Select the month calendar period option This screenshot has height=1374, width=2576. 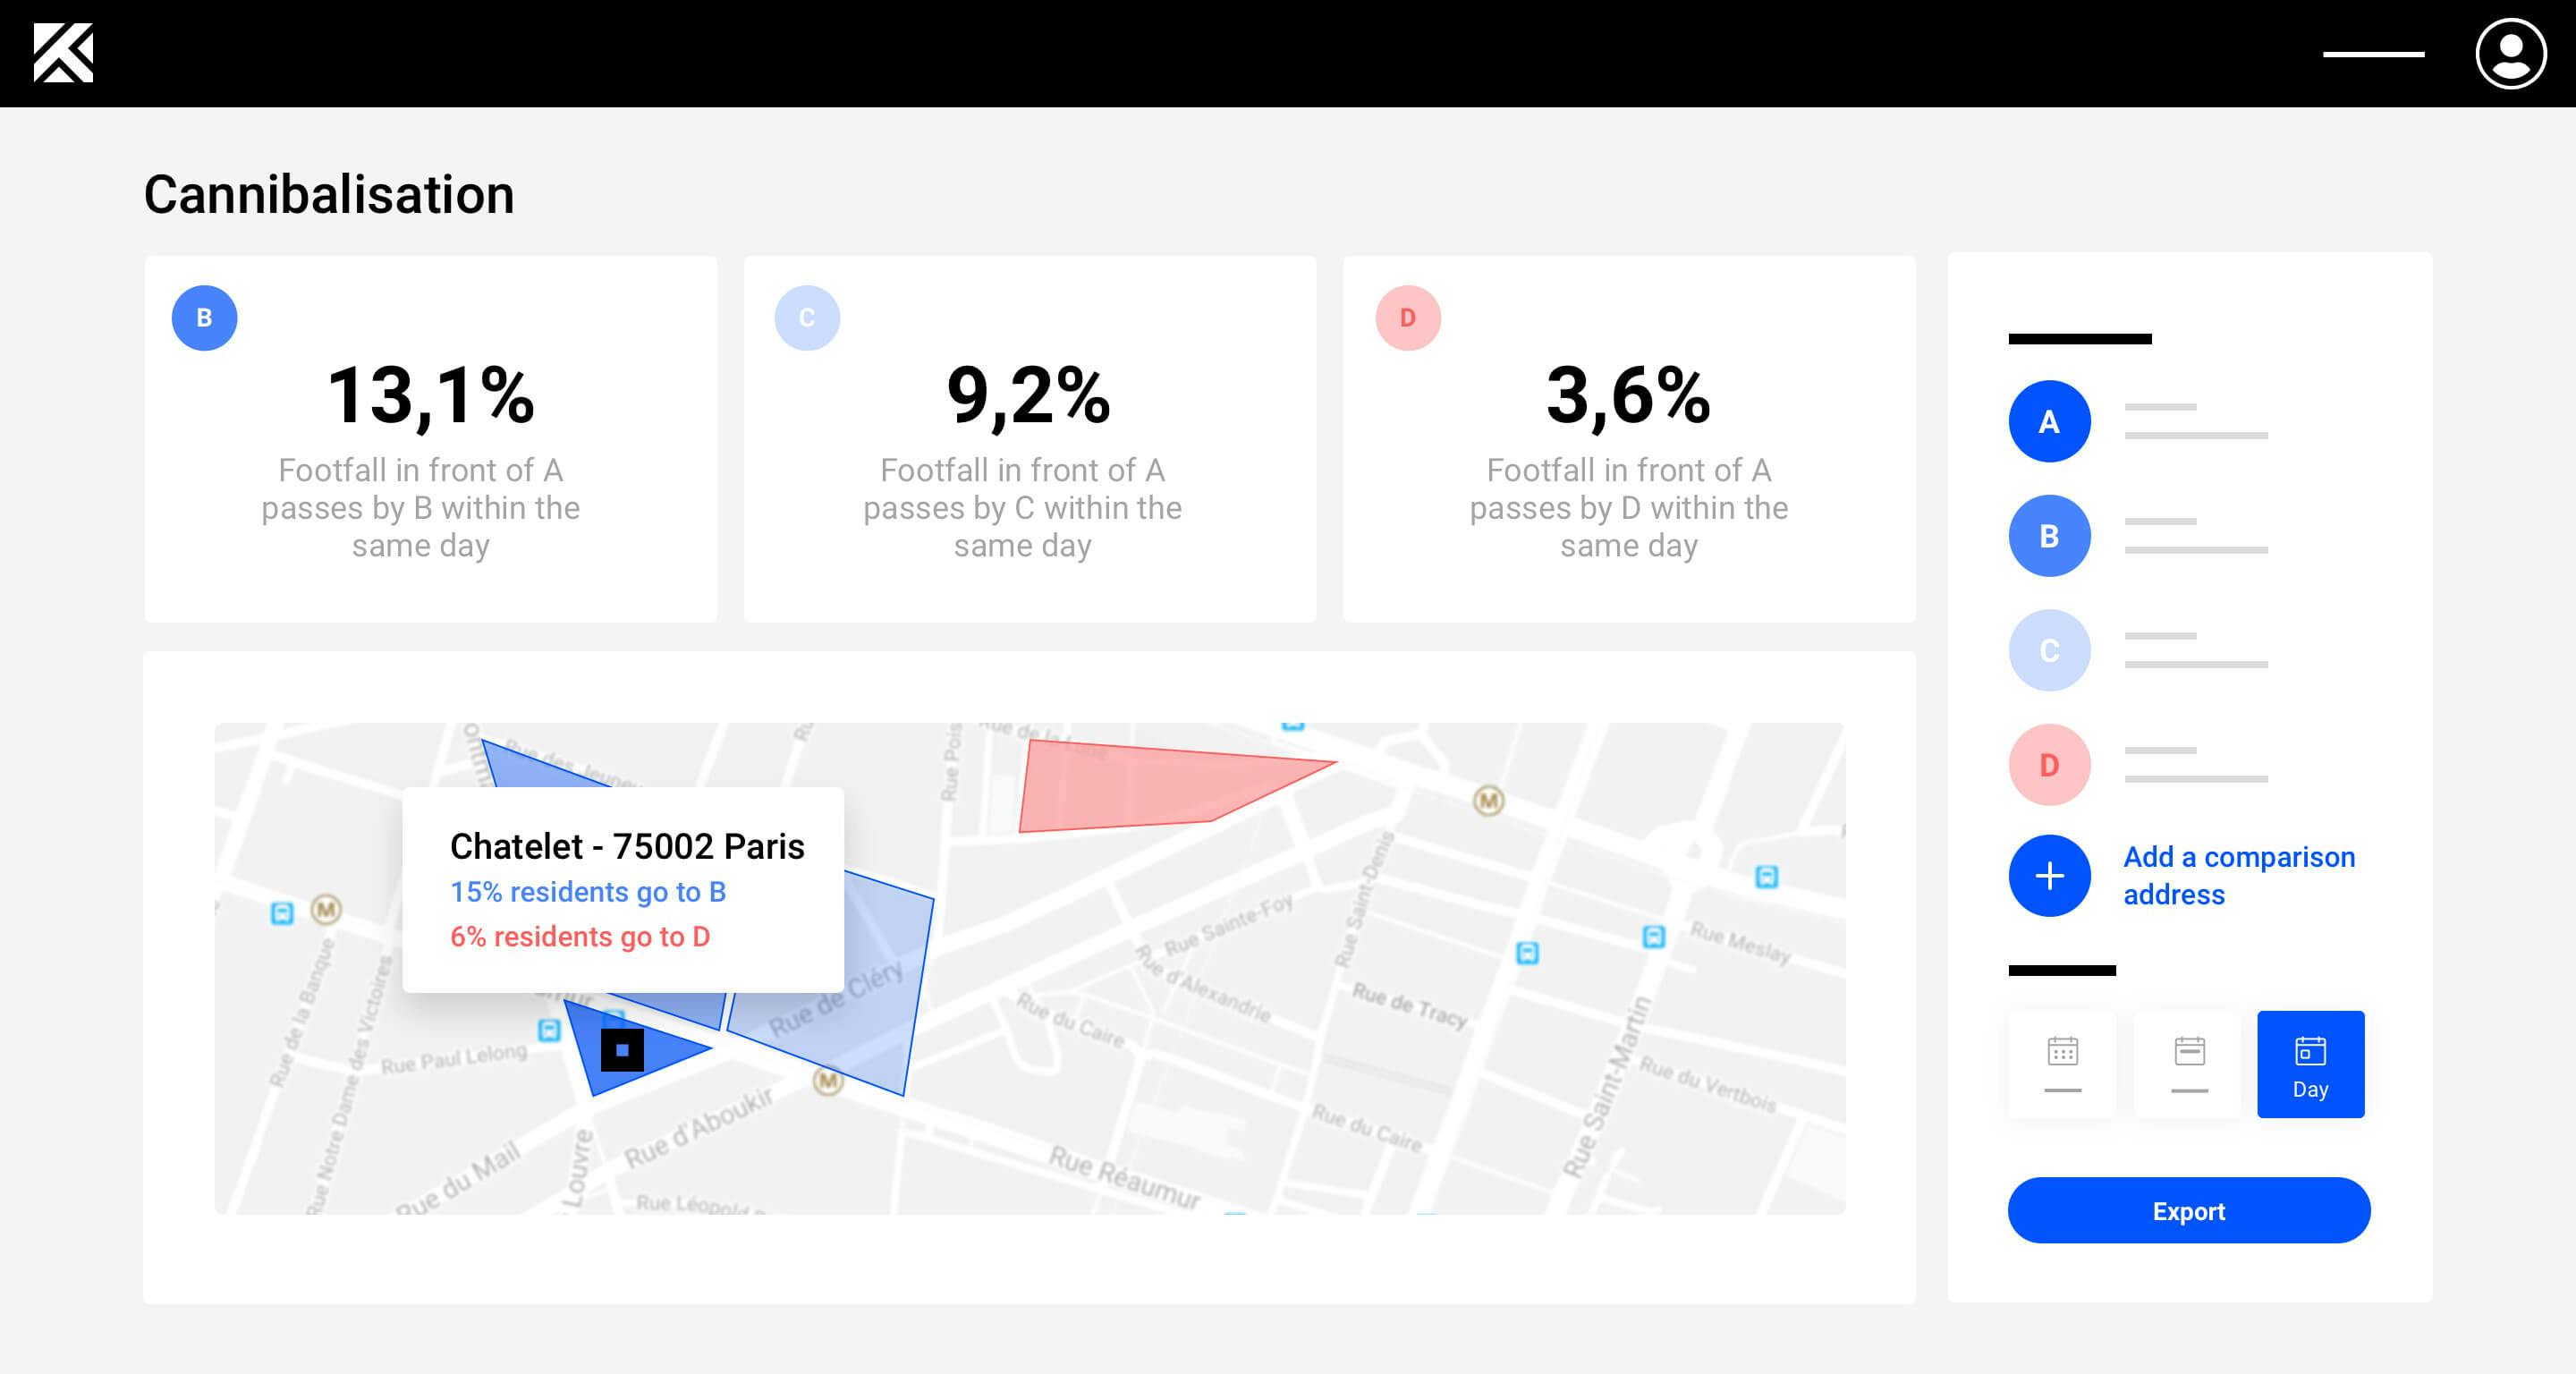click(2062, 1064)
